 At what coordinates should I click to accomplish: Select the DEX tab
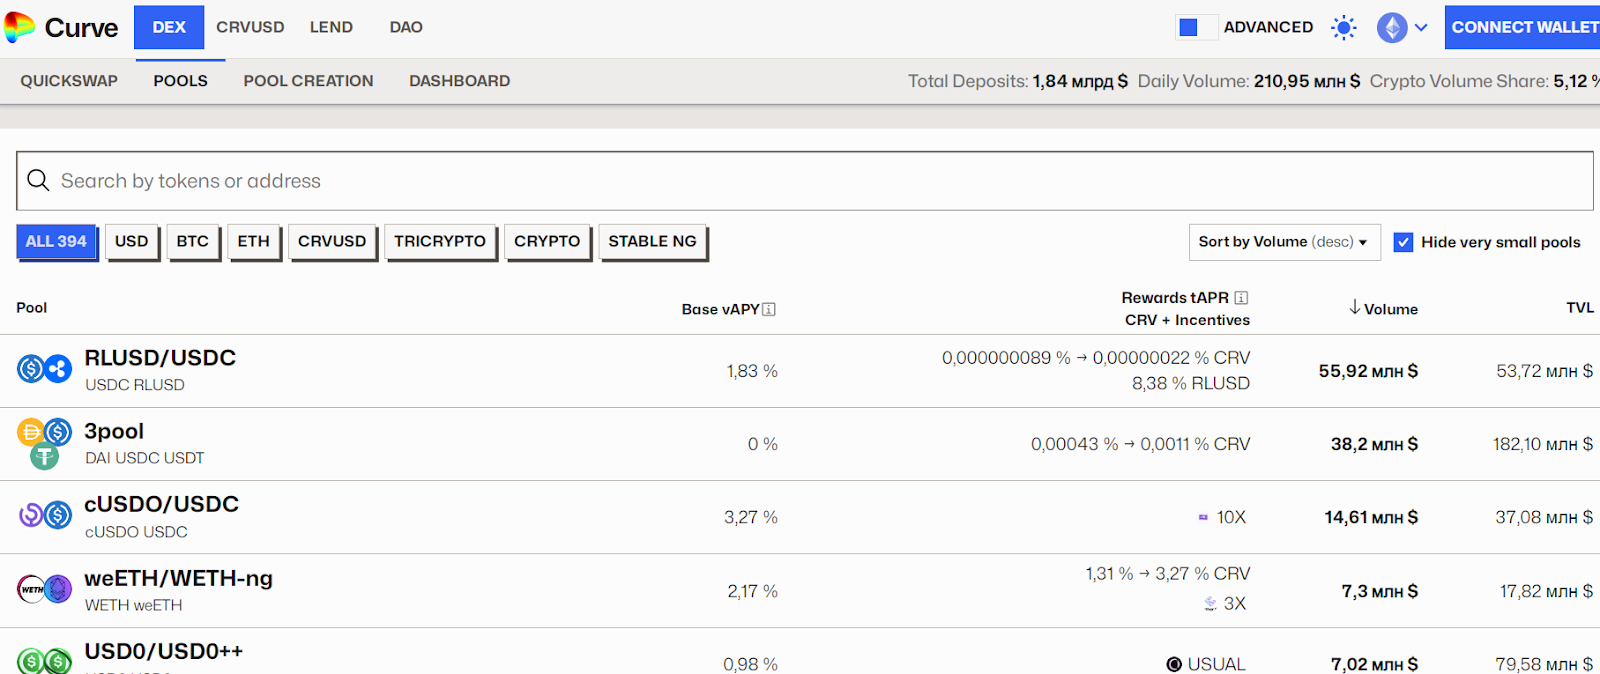point(169,27)
